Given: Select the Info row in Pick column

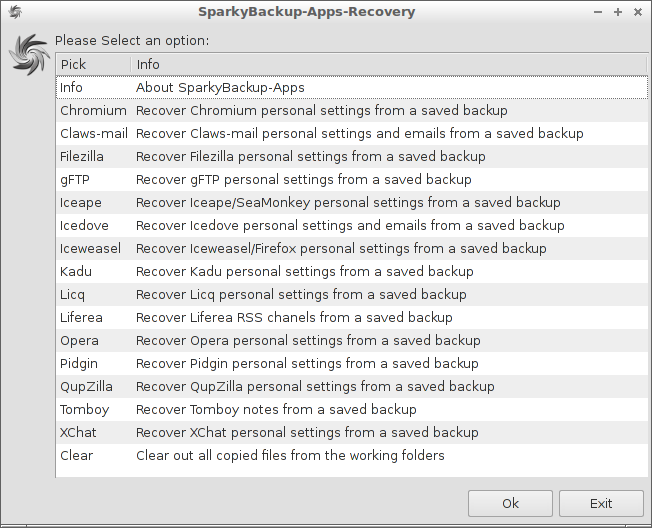Looking at the screenshot, I should tap(71, 87).
